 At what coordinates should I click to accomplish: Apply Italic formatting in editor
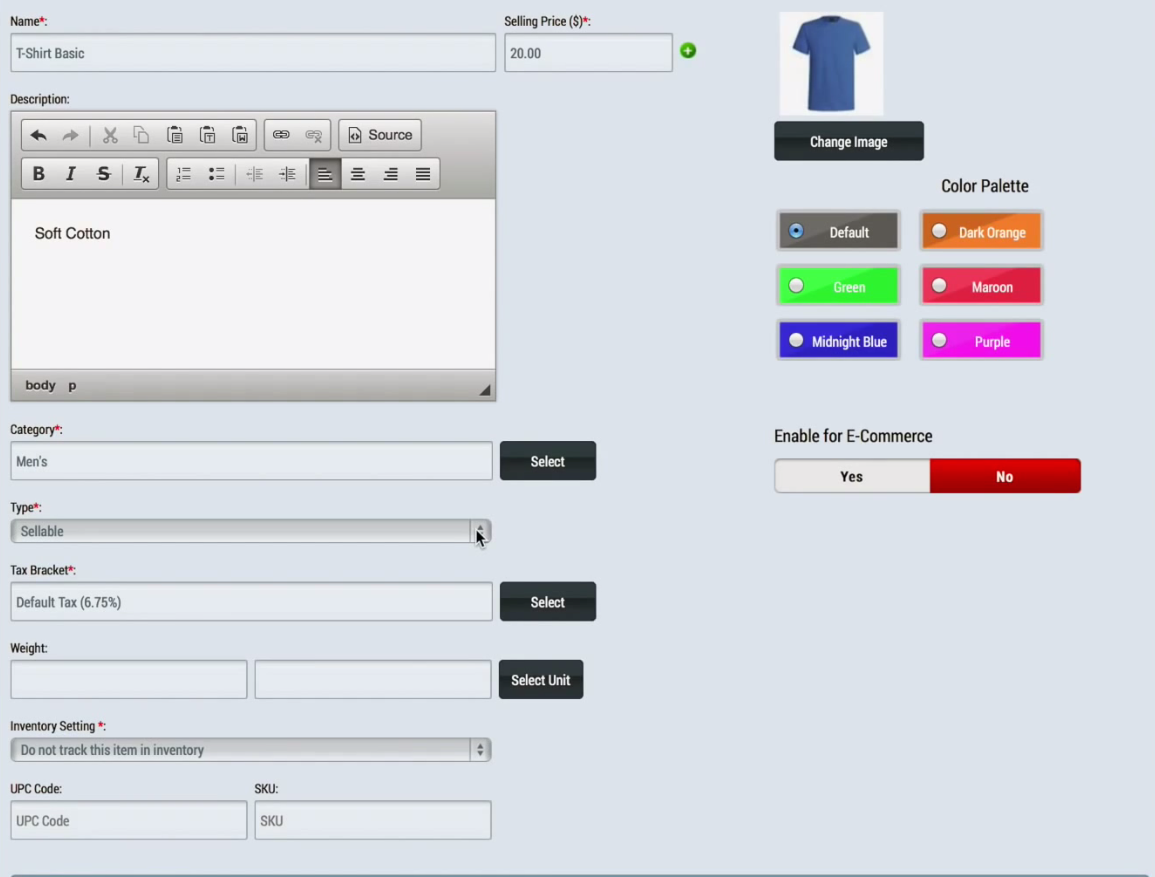(71, 174)
